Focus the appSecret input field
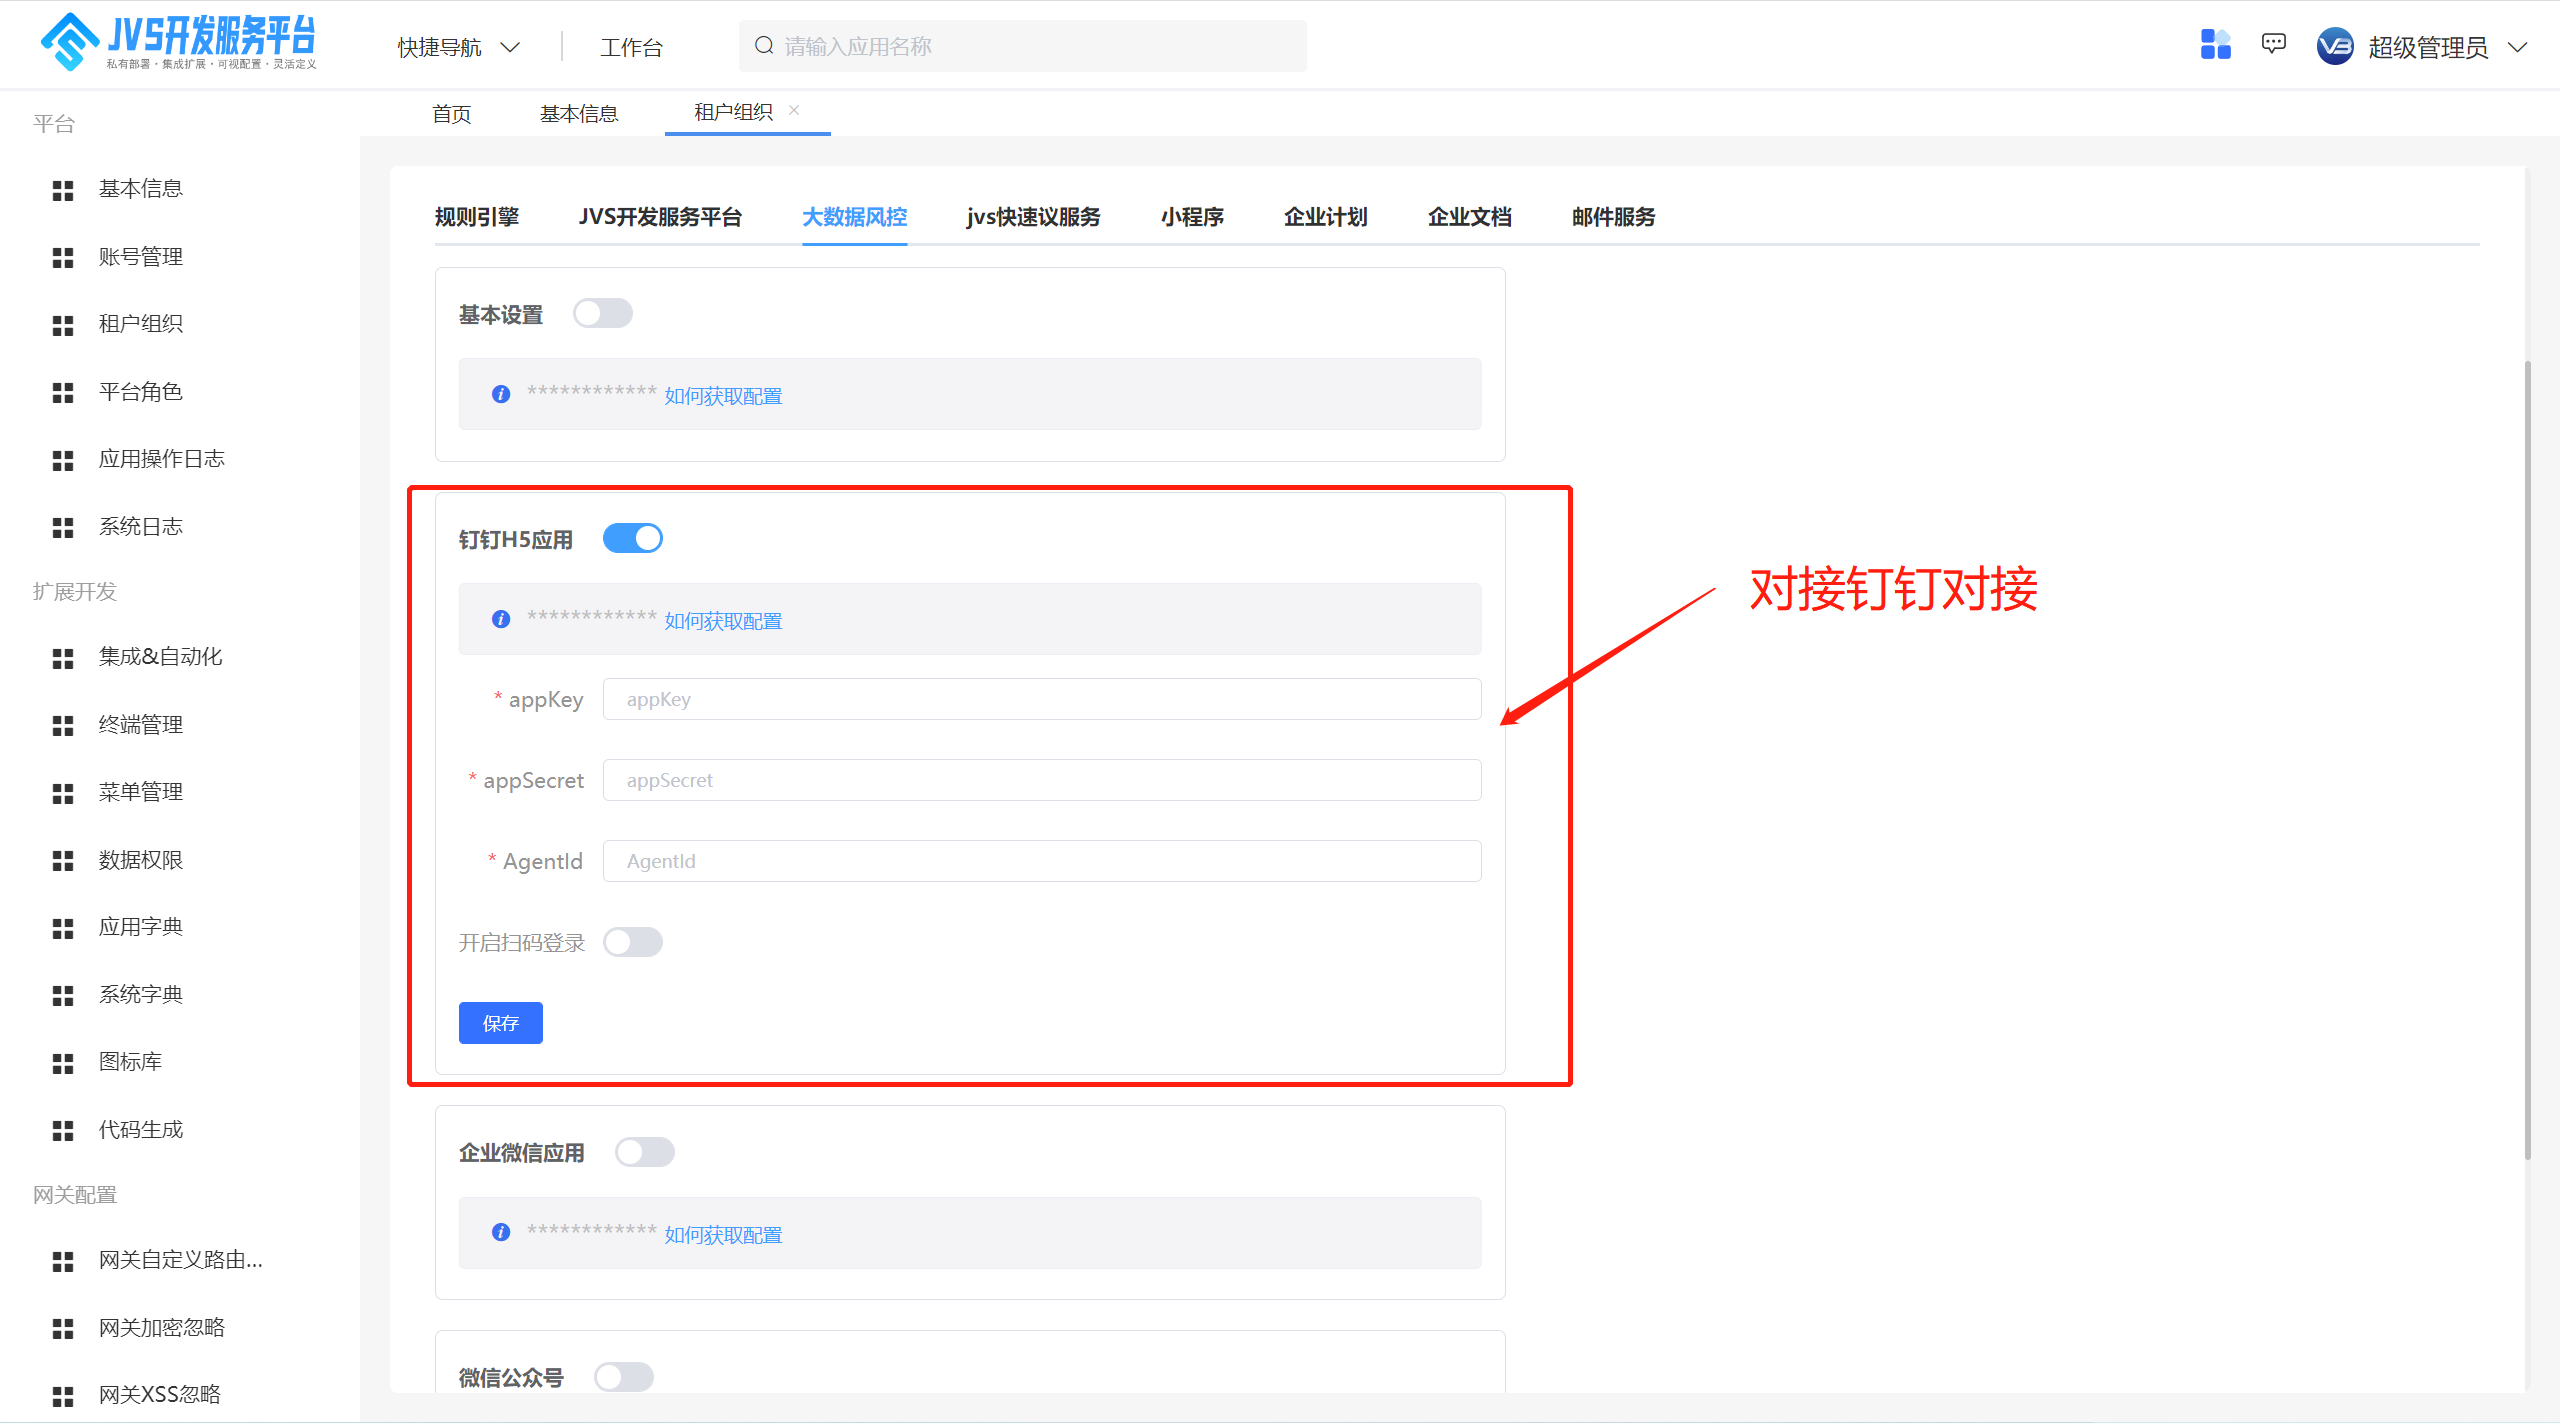 tap(1042, 780)
